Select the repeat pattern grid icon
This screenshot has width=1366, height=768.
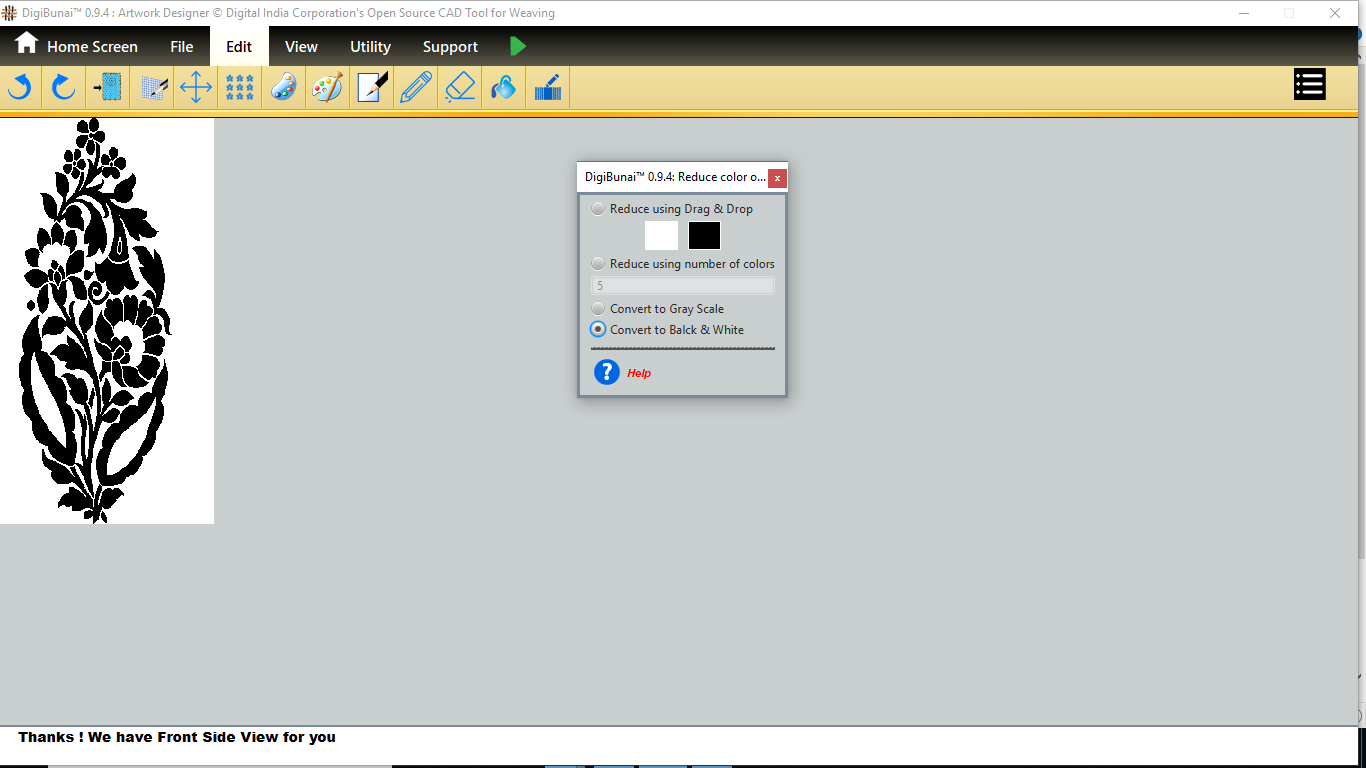240,88
